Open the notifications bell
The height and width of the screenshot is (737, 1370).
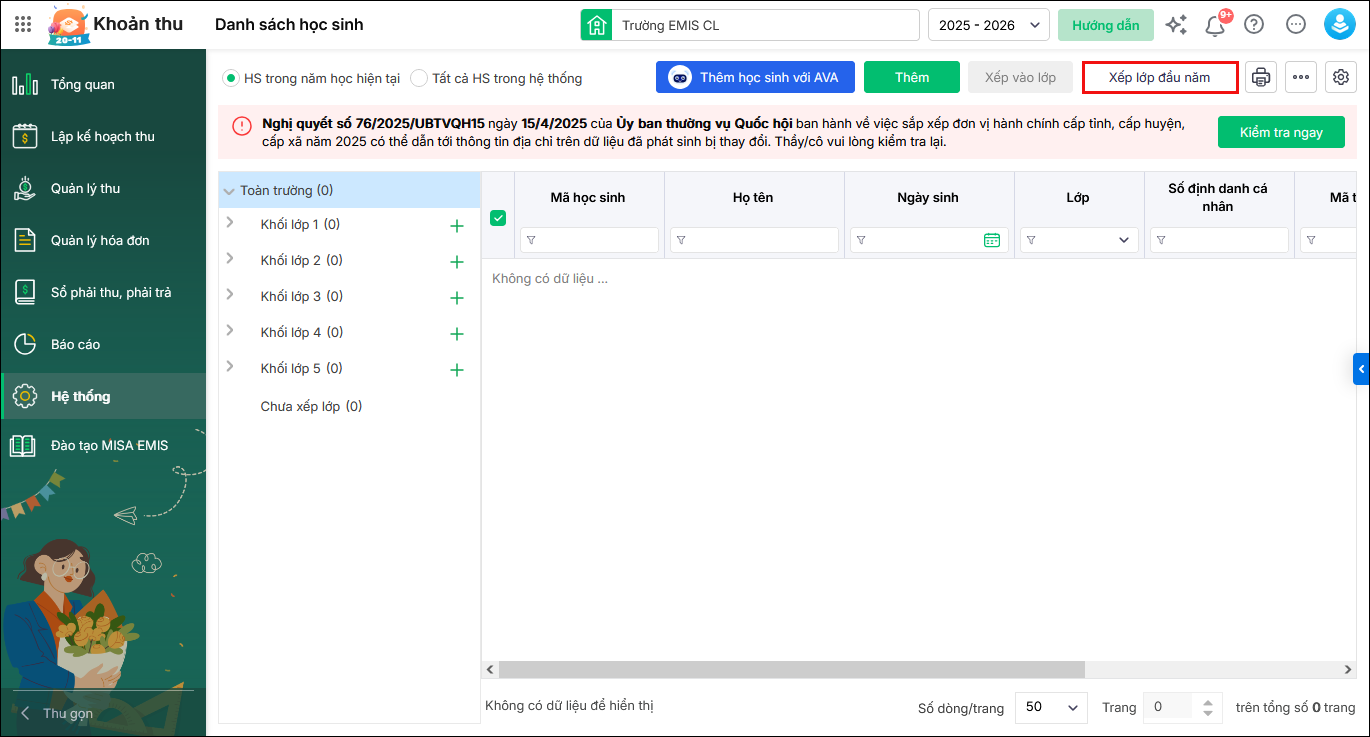(1215, 25)
